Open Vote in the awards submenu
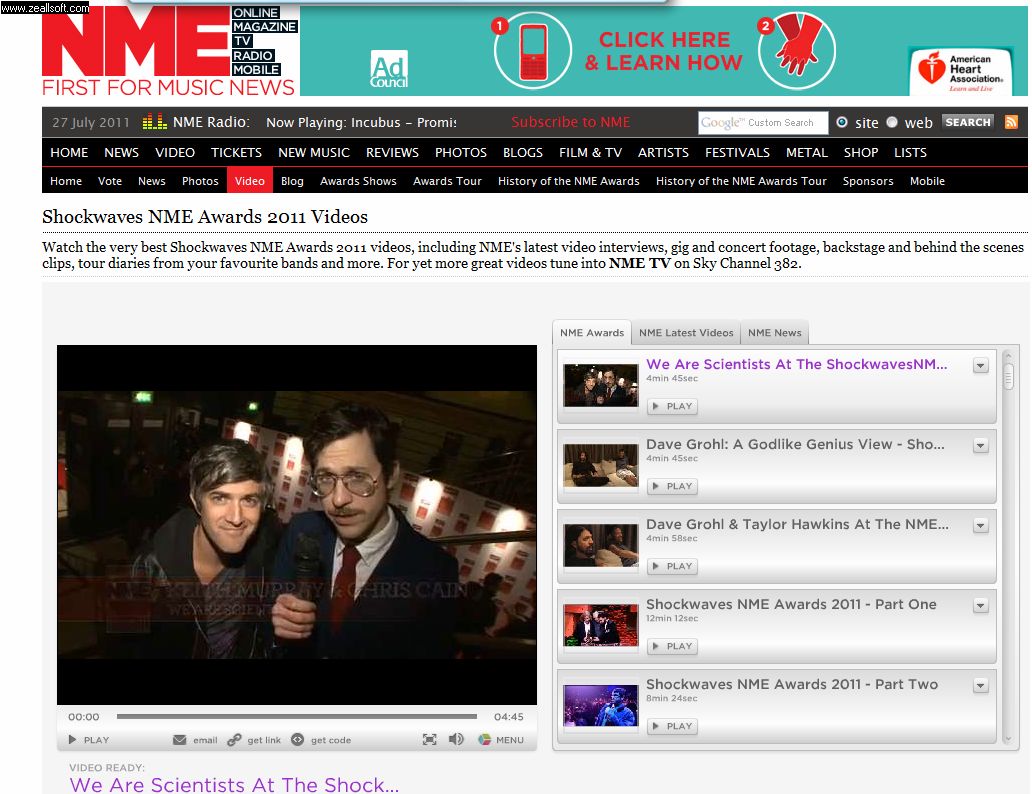 pos(110,181)
